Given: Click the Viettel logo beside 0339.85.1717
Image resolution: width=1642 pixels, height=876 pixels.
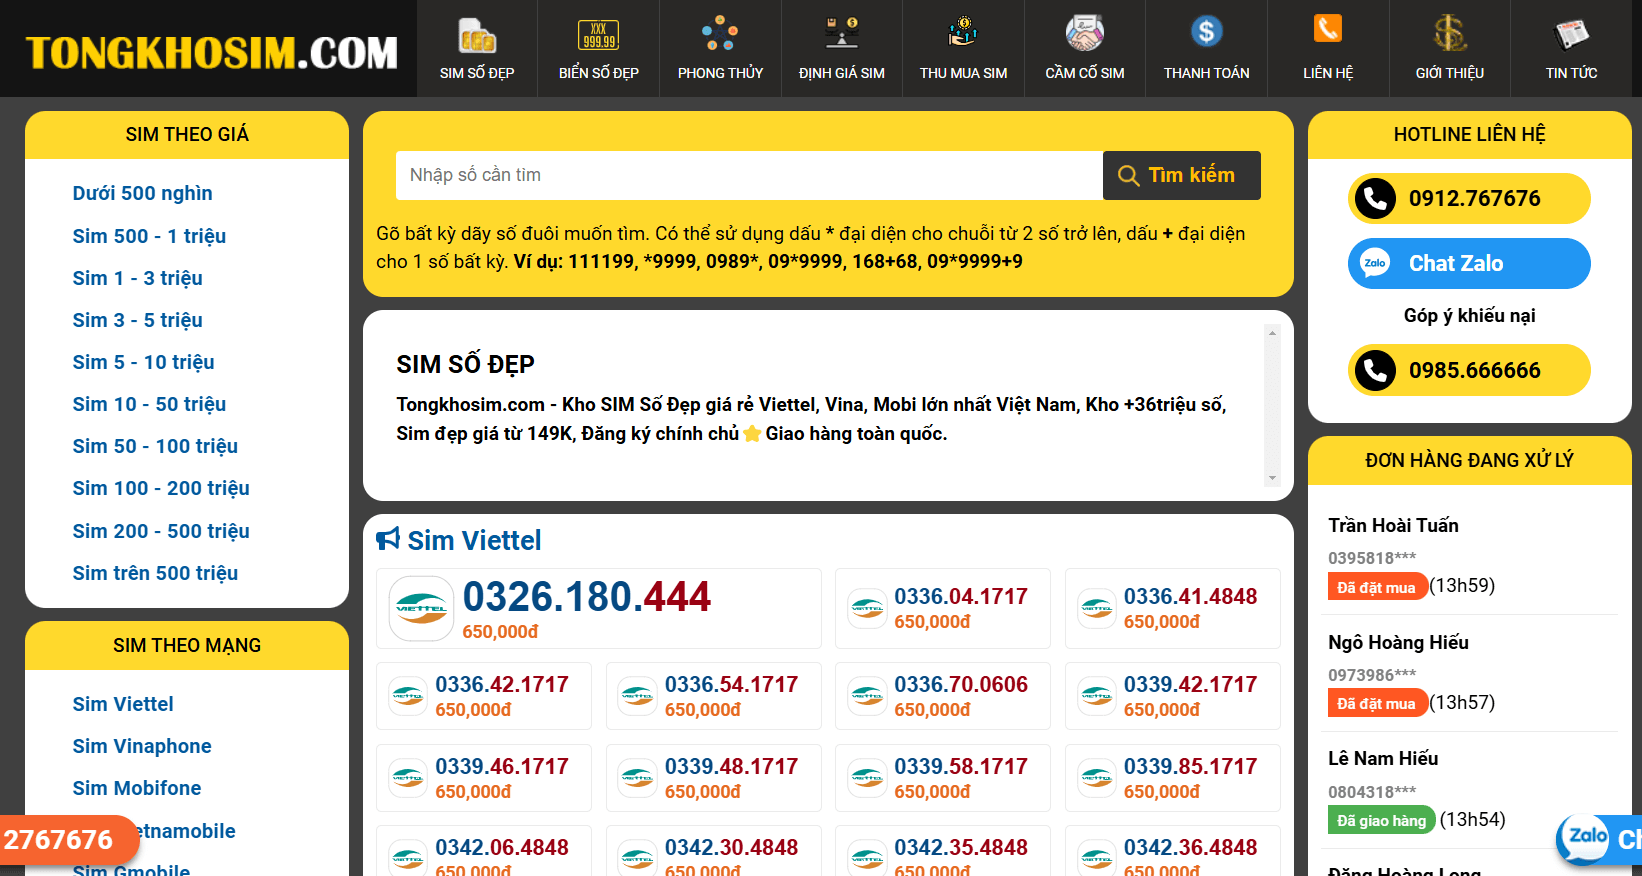Looking at the screenshot, I should 1097,778.
